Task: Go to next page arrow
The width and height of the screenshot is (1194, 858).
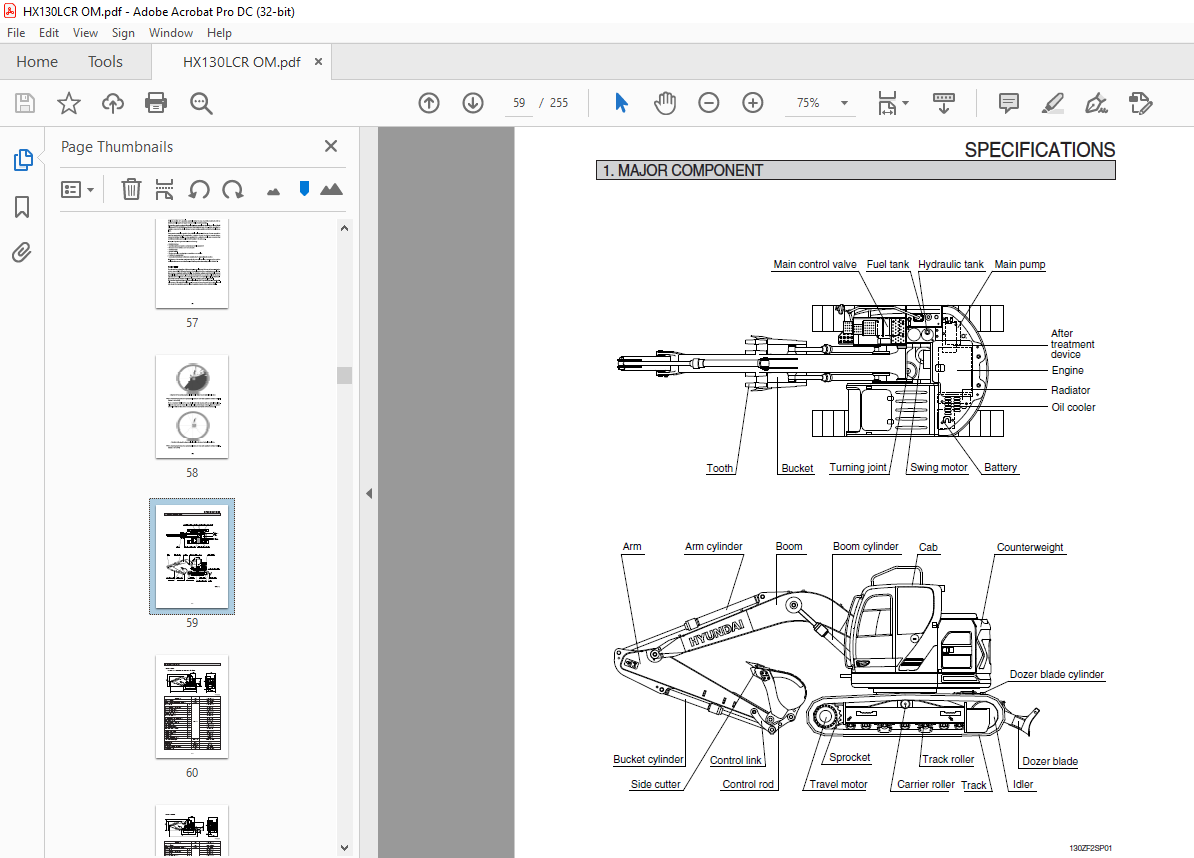Action: point(473,103)
